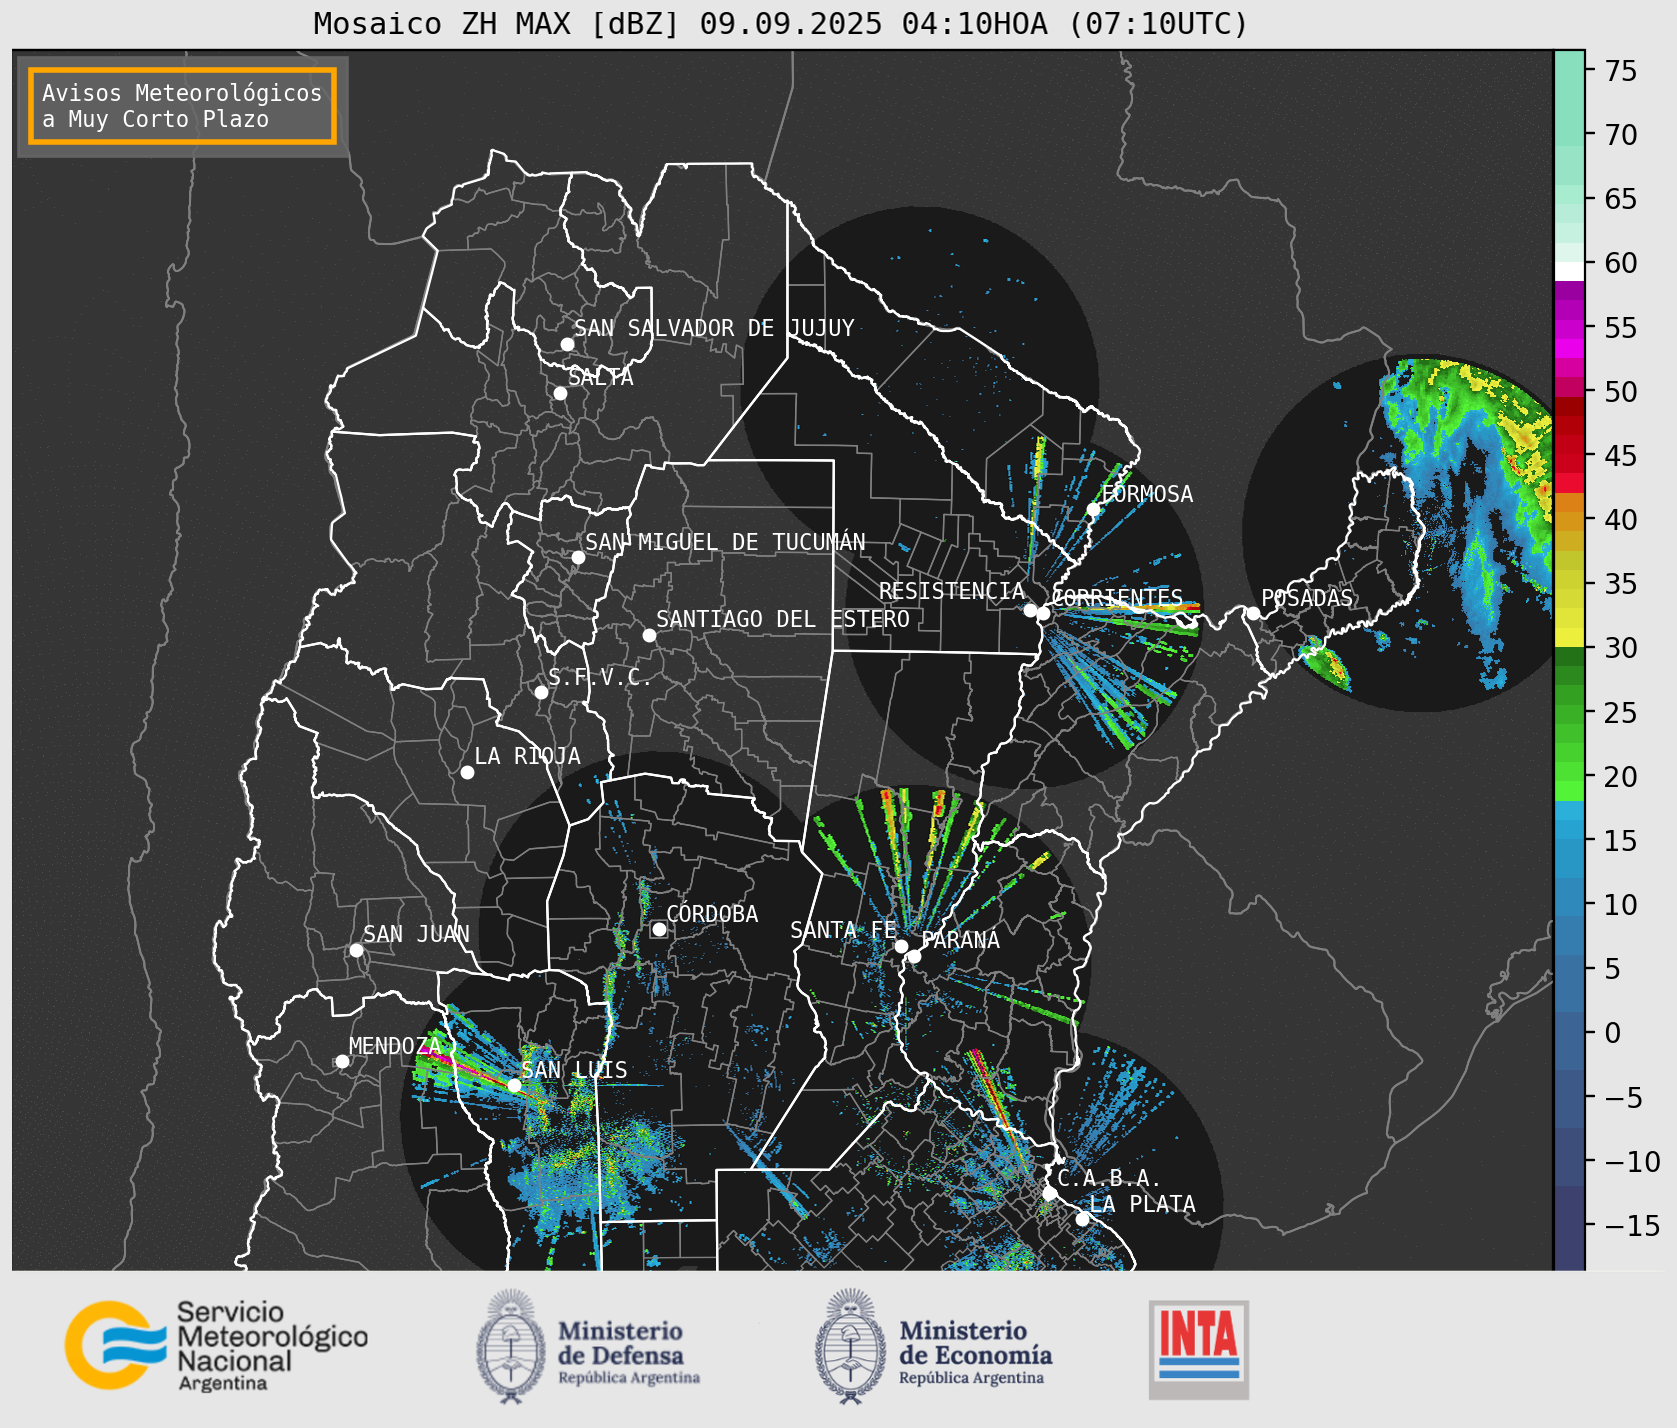
Task: Click the INTA logo
Action: (x=1198, y=1349)
